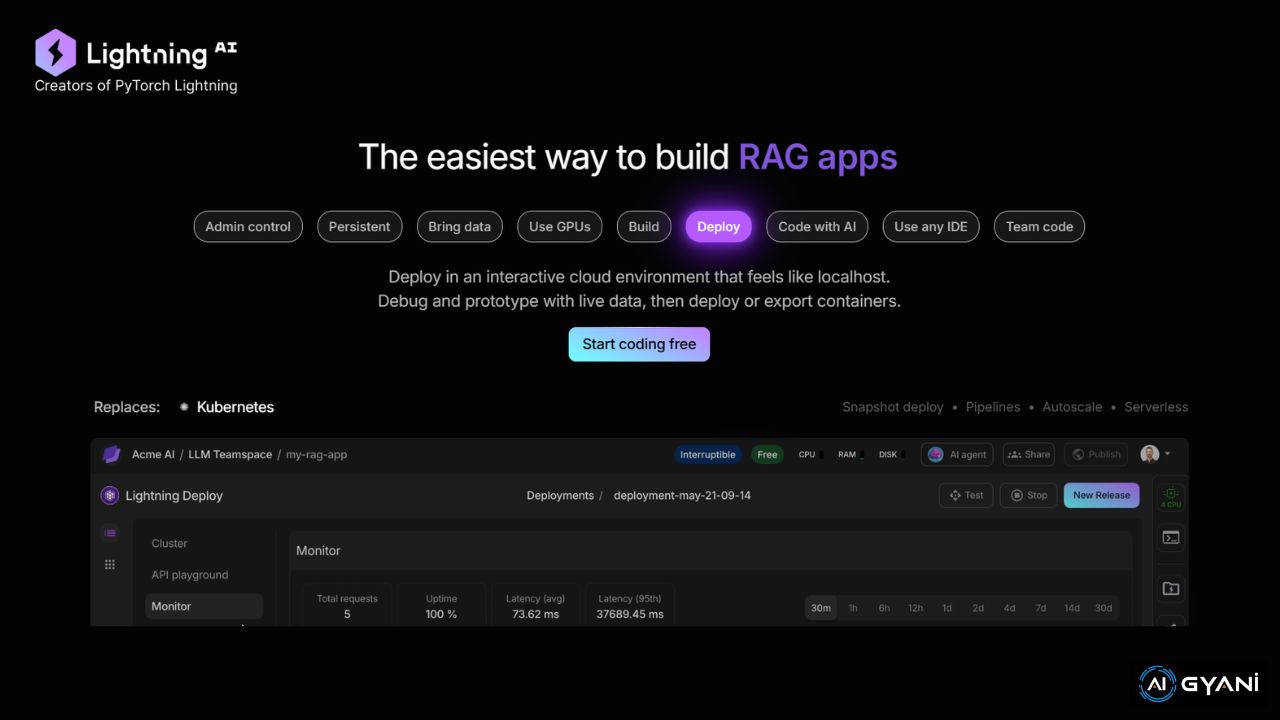The width and height of the screenshot is (1280, 720).
Task: Click the Publish button
Action: 1096,454
